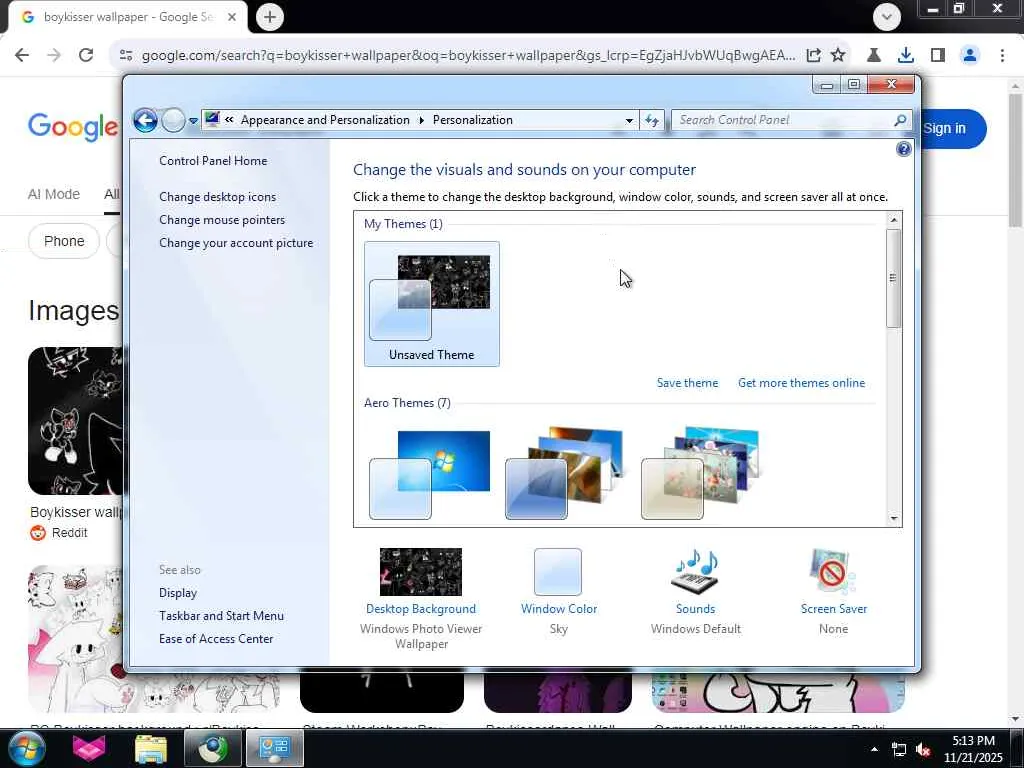This screenshot has width=1024, height=768.
Task: Expand the breadcrumb chevron before Appearance
Action: click(229, 120)
